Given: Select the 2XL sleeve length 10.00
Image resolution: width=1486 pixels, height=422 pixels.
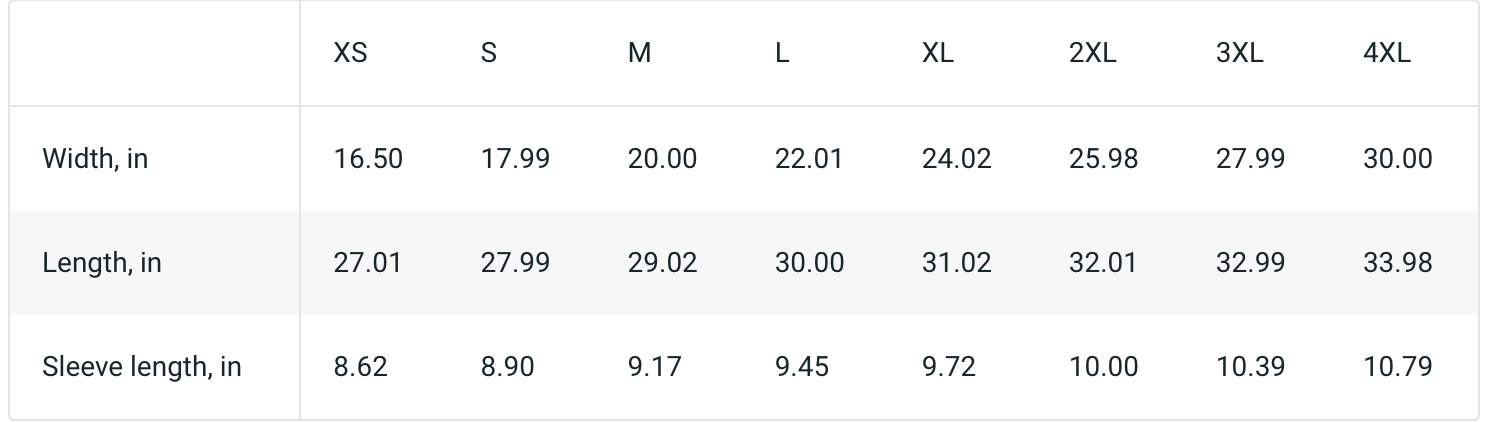Looking at the screenshot, I should click(x=1103, y=367).
